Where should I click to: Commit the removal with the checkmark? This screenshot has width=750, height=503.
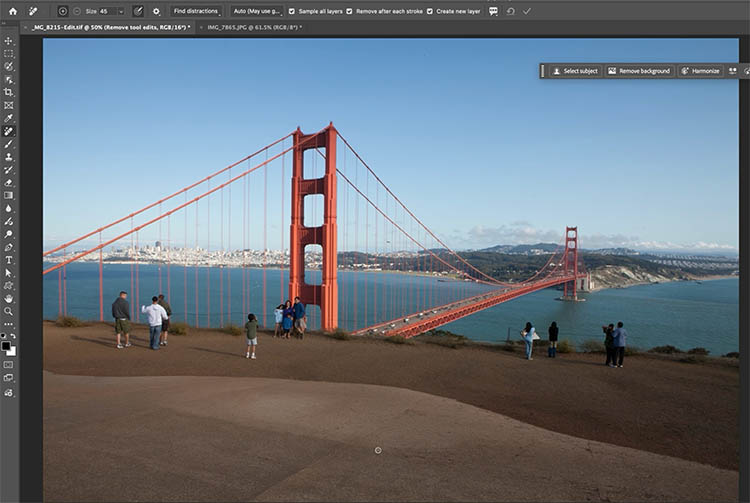point(527,11)
